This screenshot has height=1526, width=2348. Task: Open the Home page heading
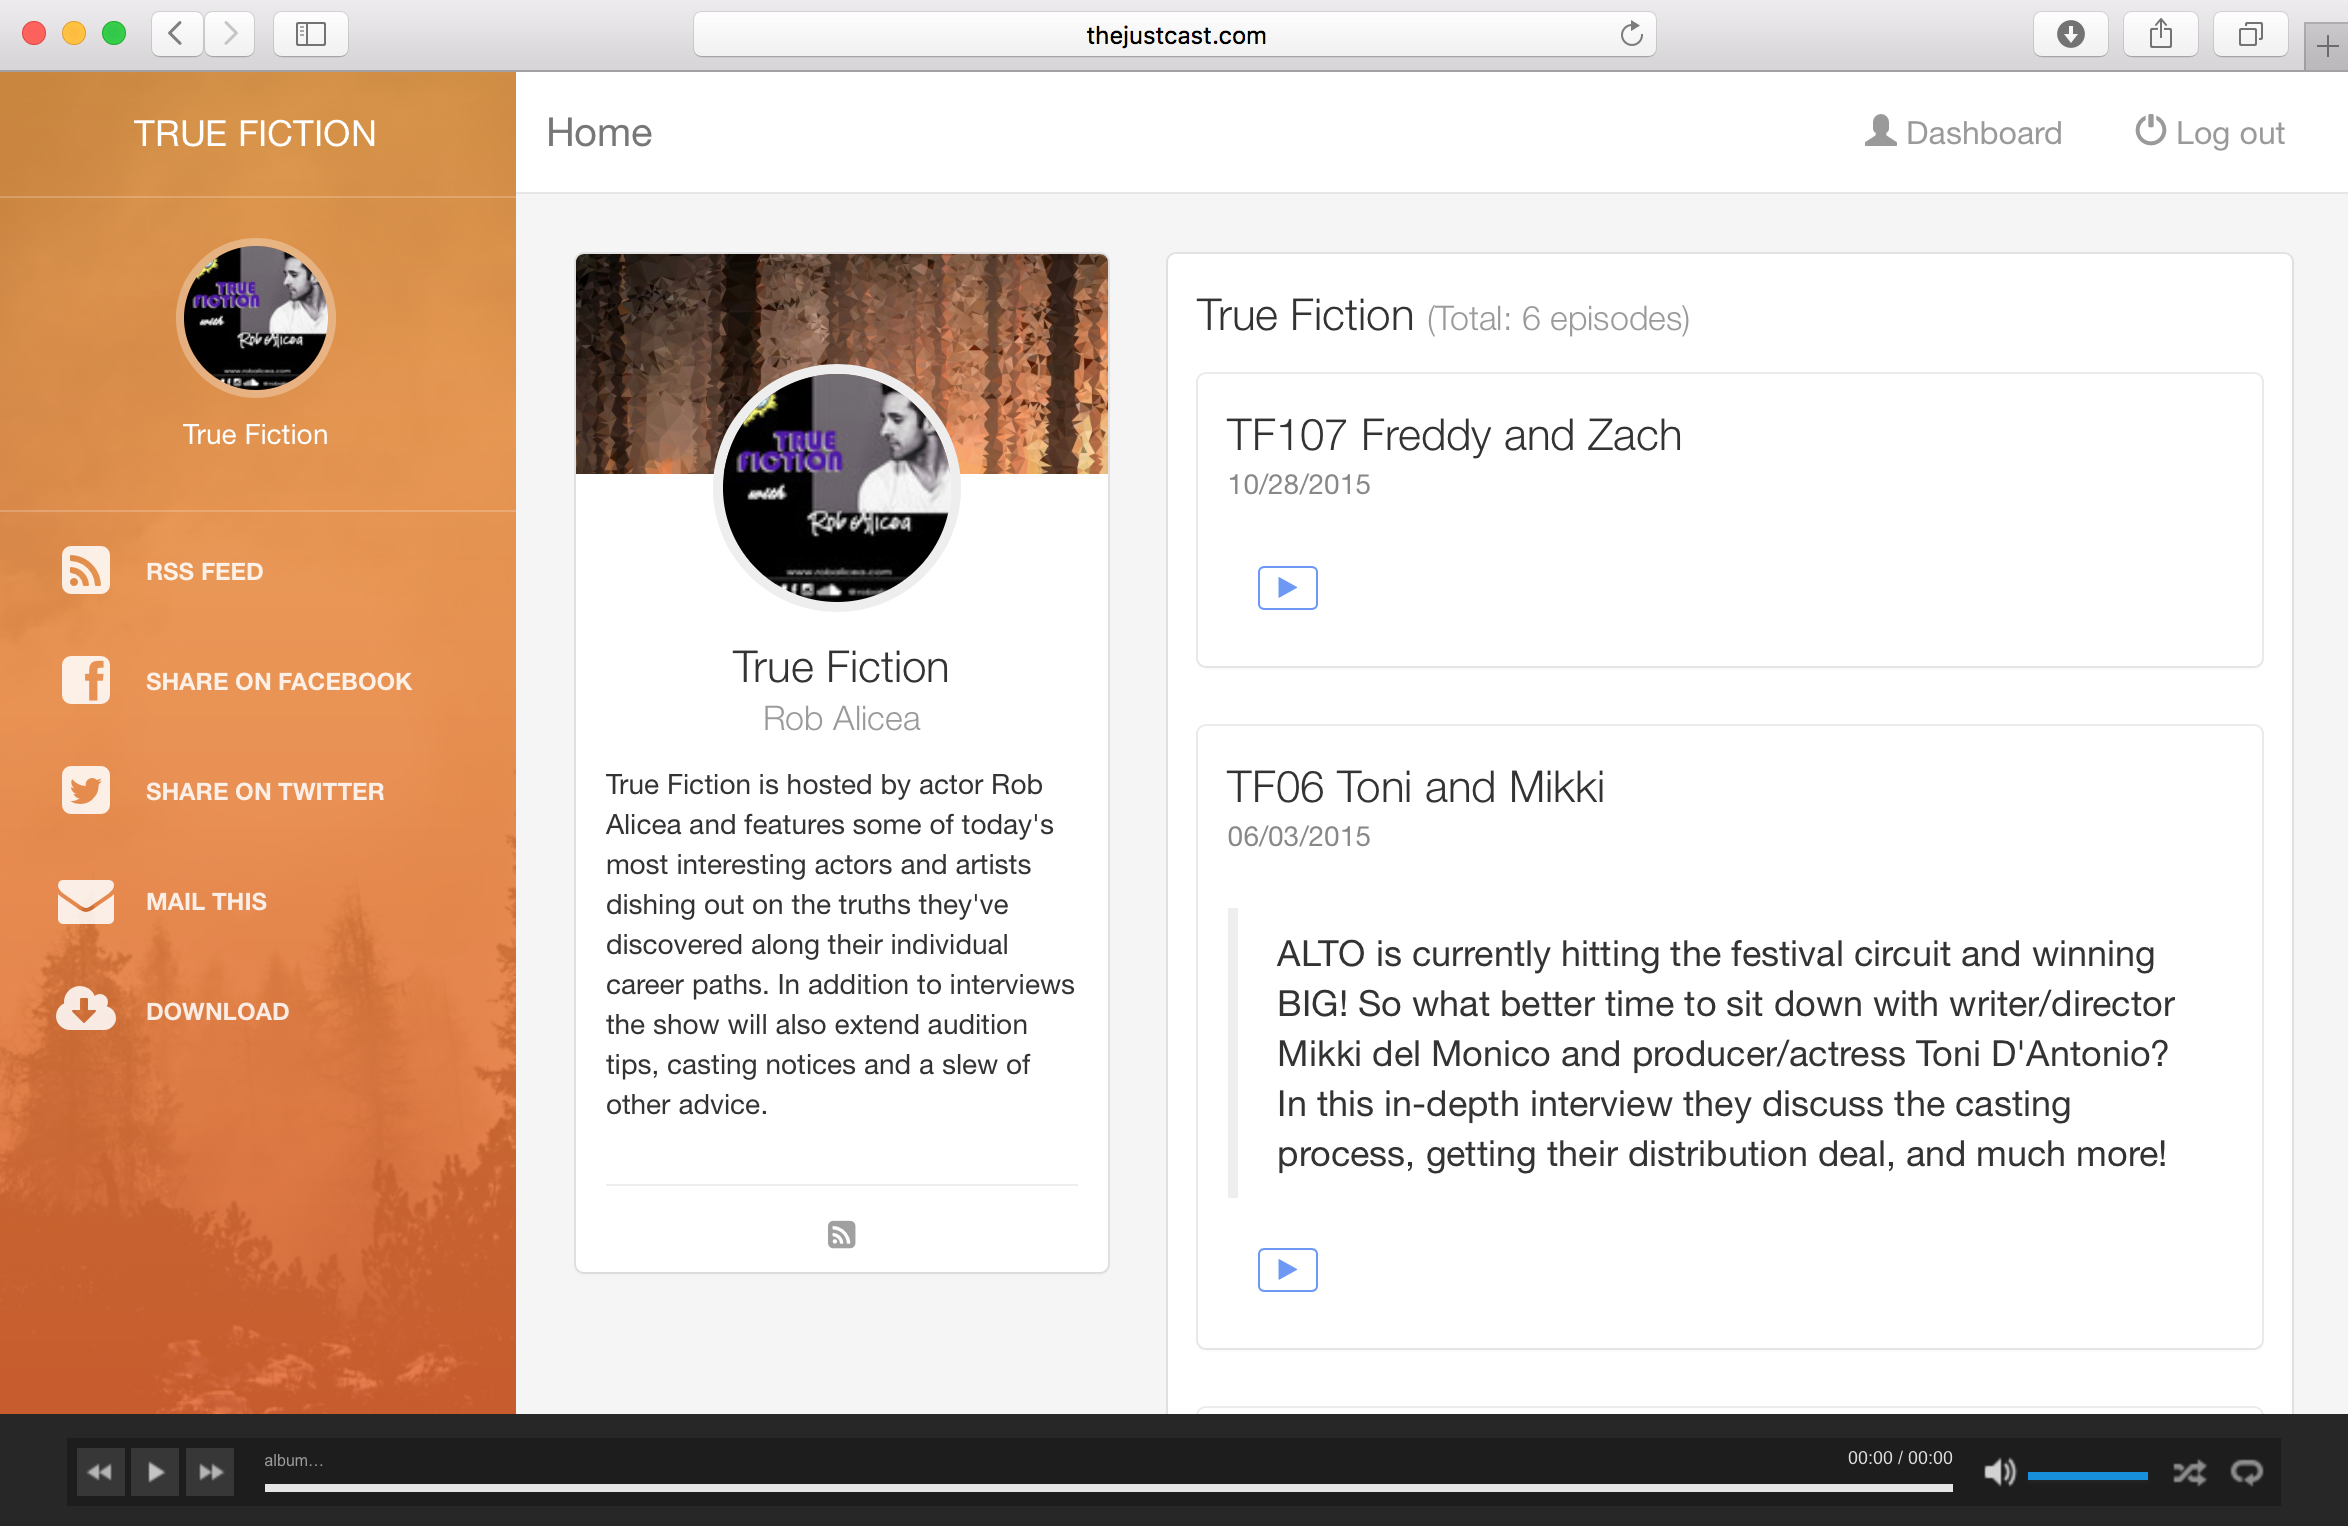pos(599,133)
